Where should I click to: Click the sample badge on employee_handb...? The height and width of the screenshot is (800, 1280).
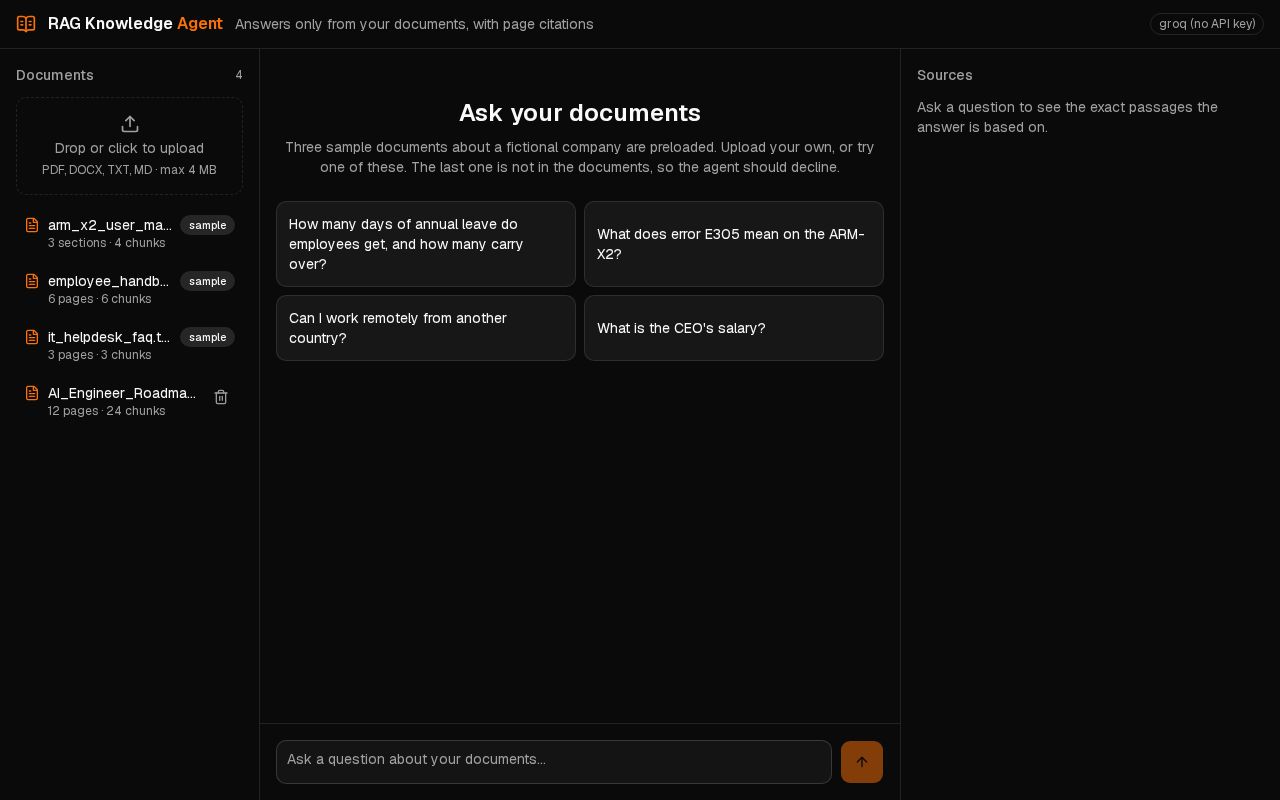[208, 281]
